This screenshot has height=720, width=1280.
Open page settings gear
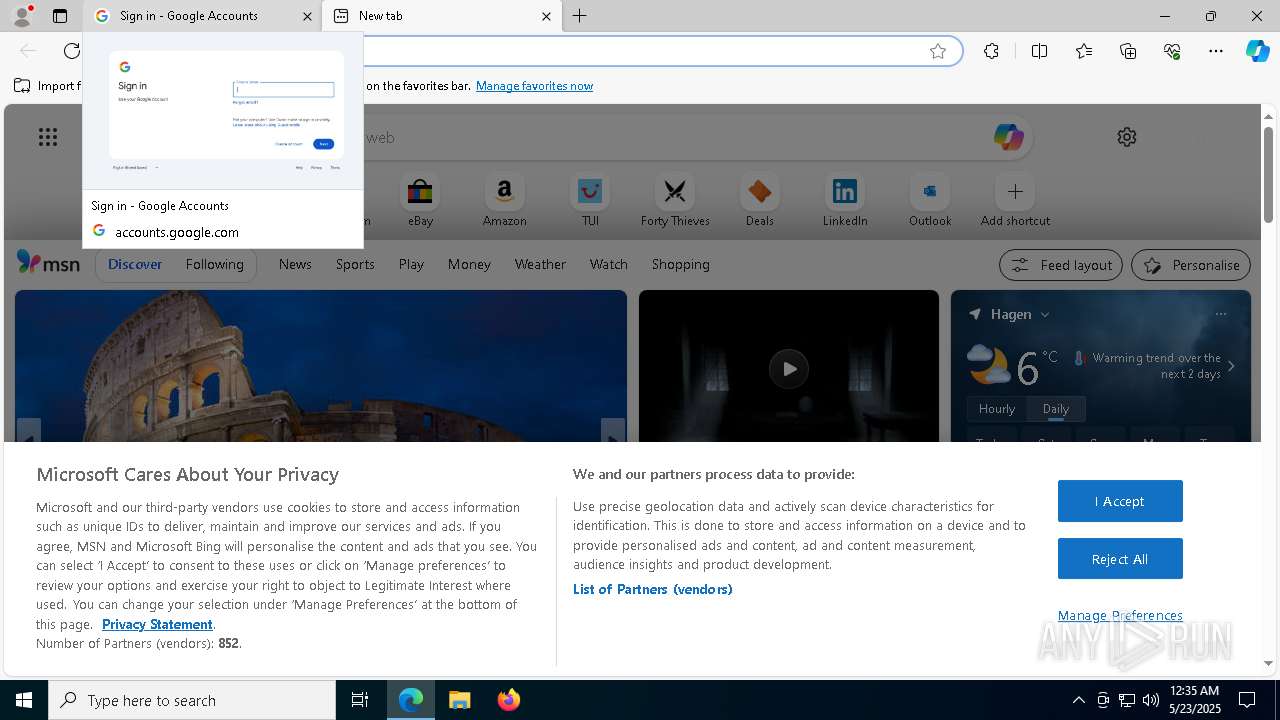(x=1127, y=137)
